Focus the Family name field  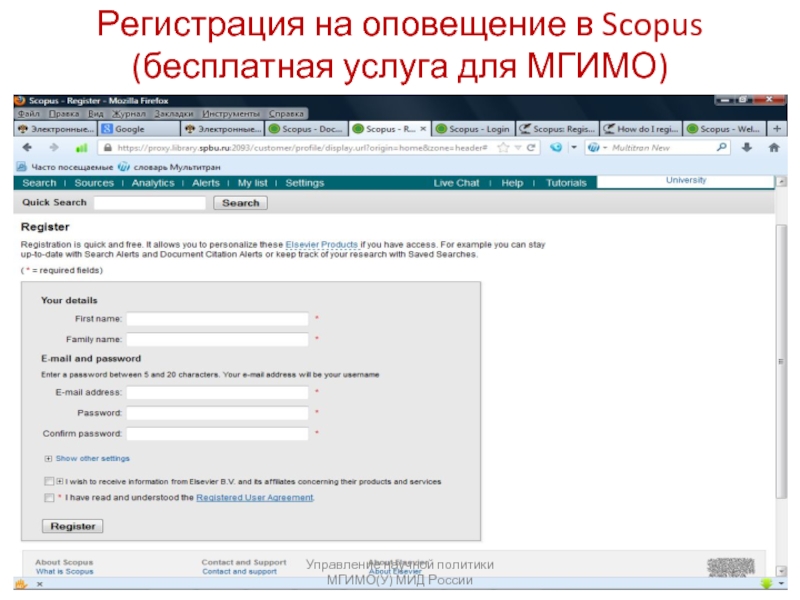[x=217, y=339]
